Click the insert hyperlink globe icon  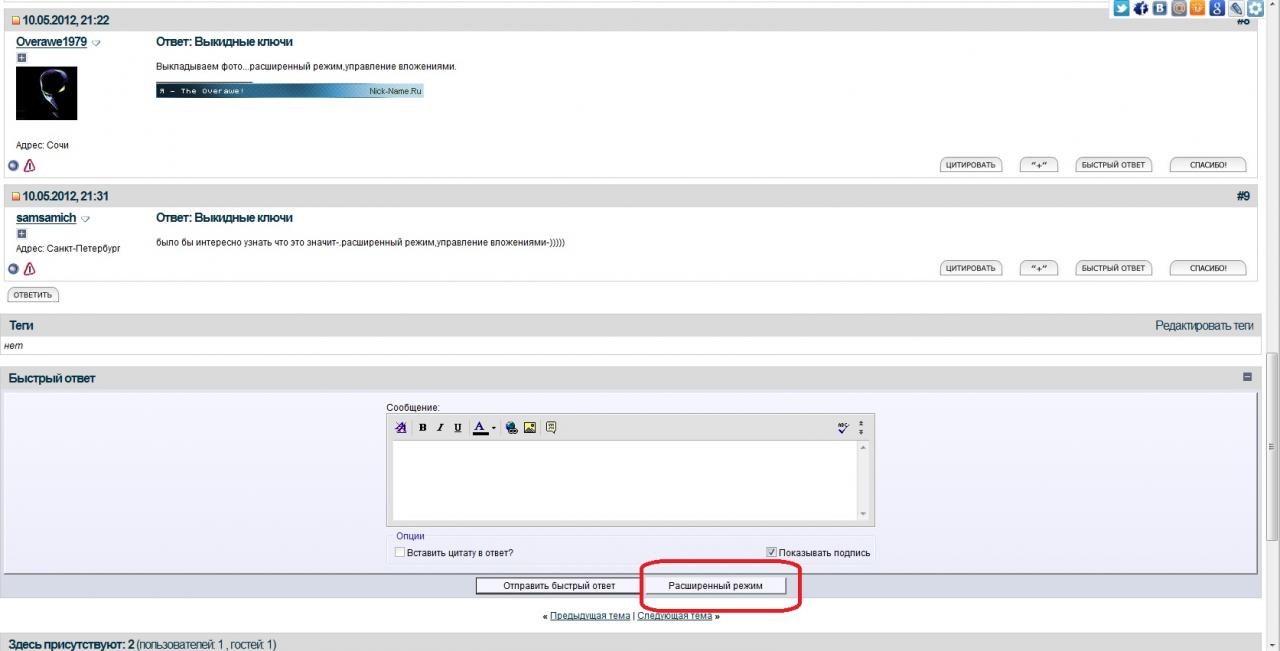pos(512,428)
